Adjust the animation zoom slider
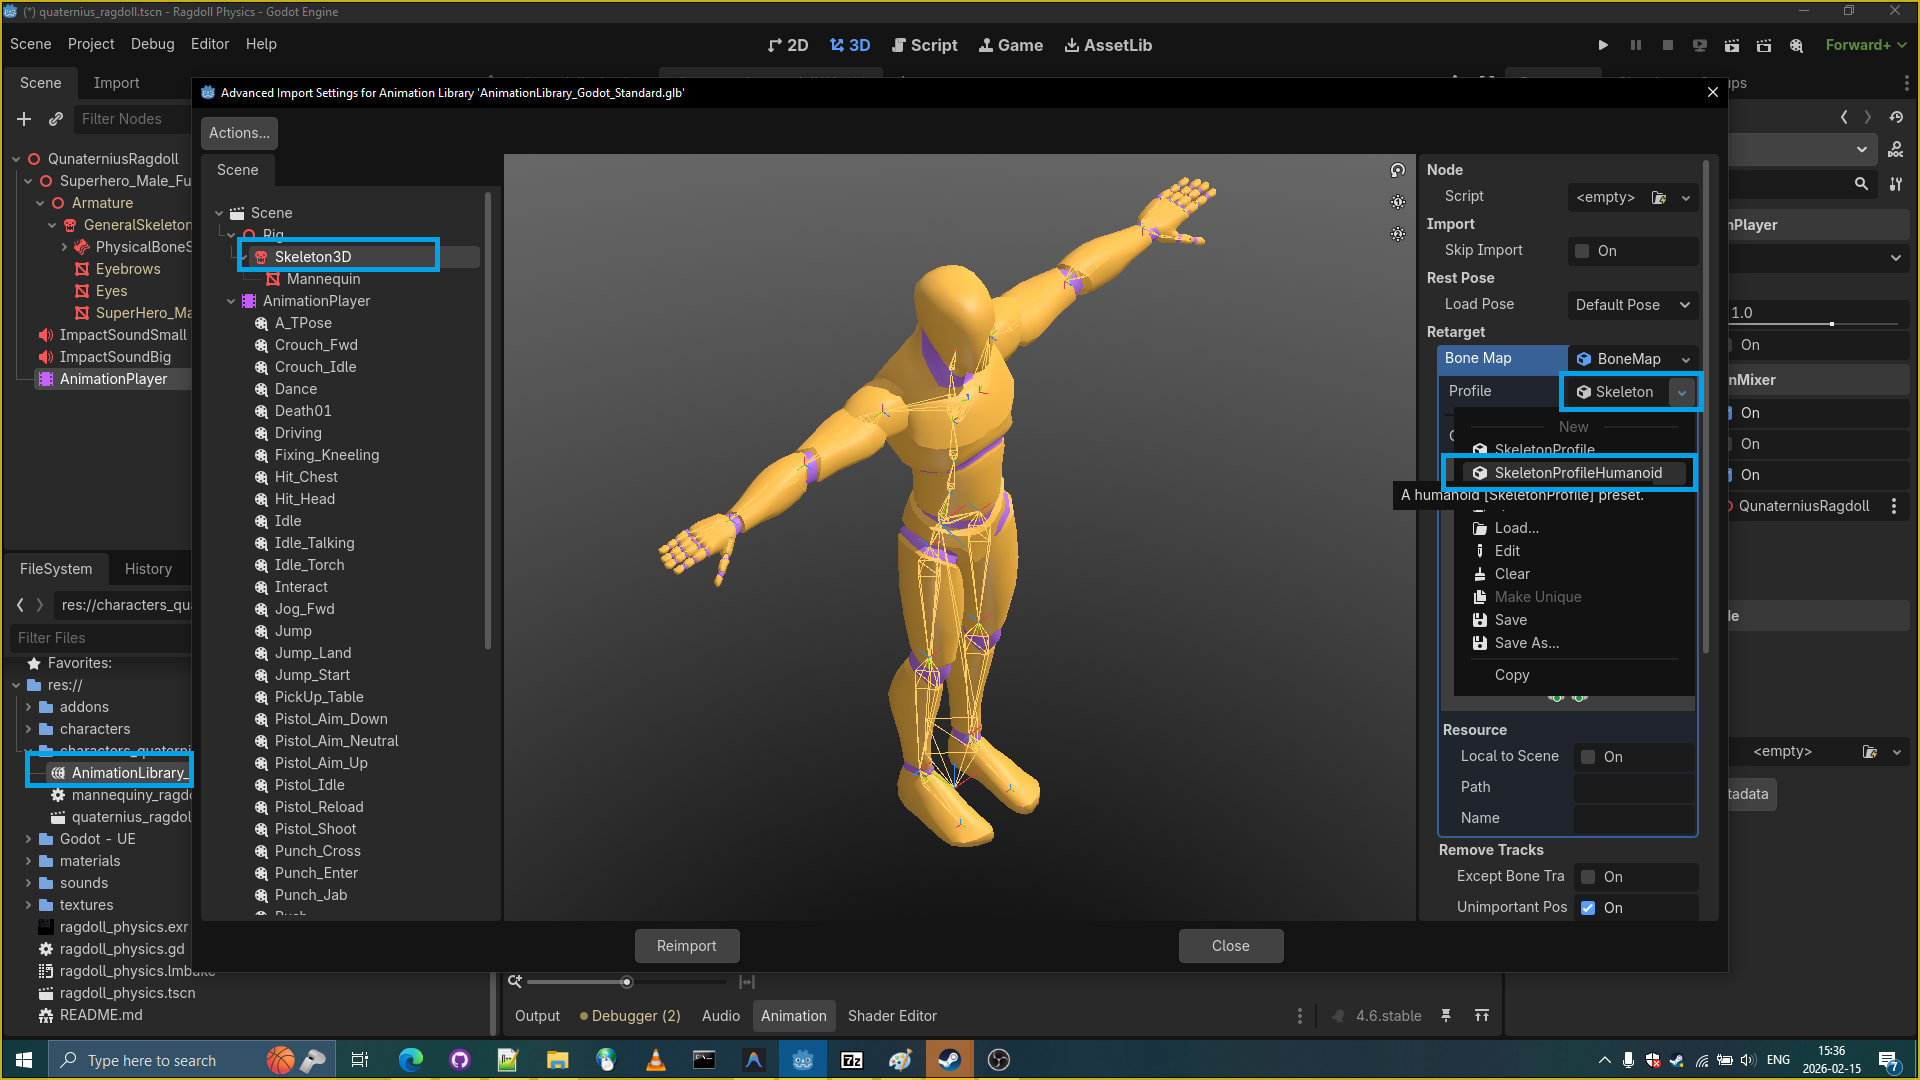1920x1080 pixels. 627,982
